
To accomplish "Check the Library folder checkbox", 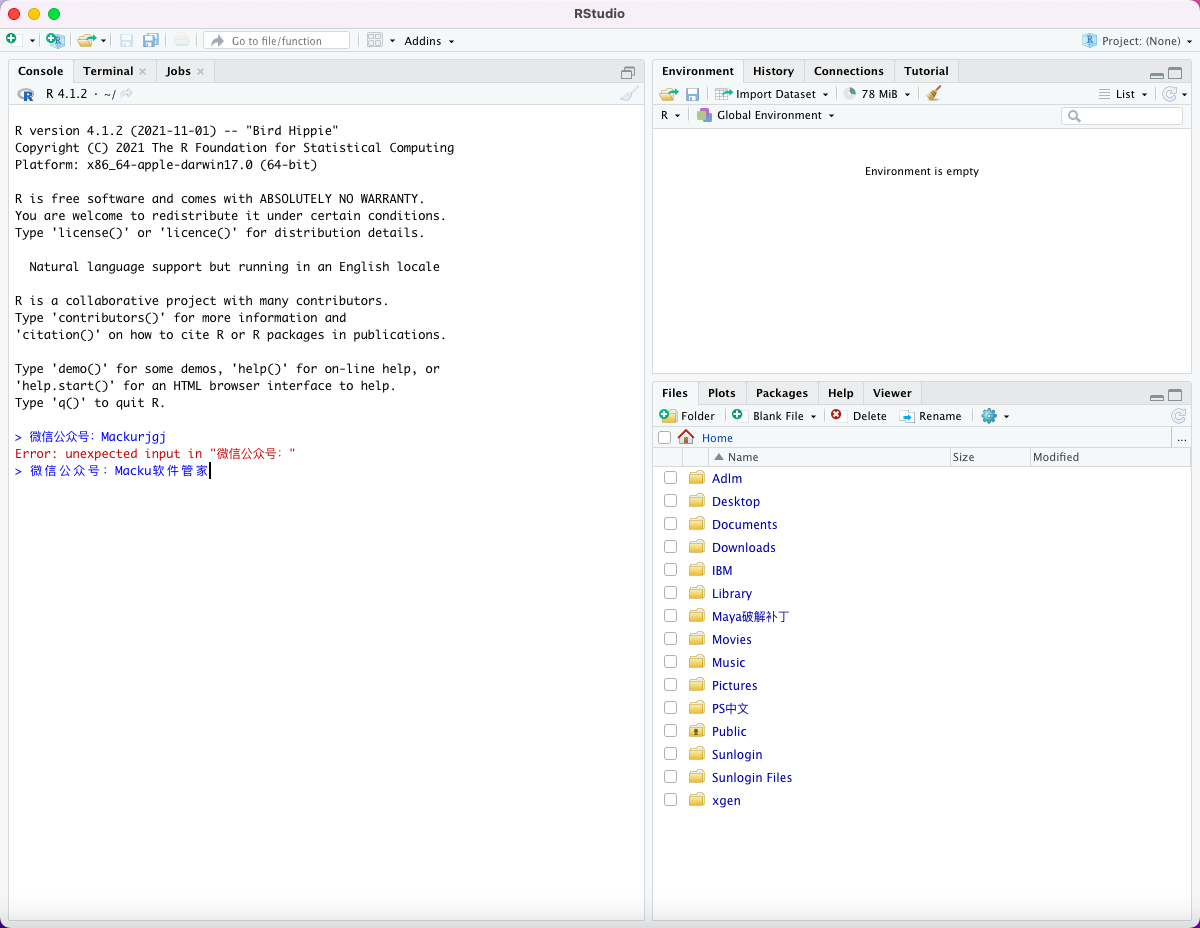I will coord(670,593).
